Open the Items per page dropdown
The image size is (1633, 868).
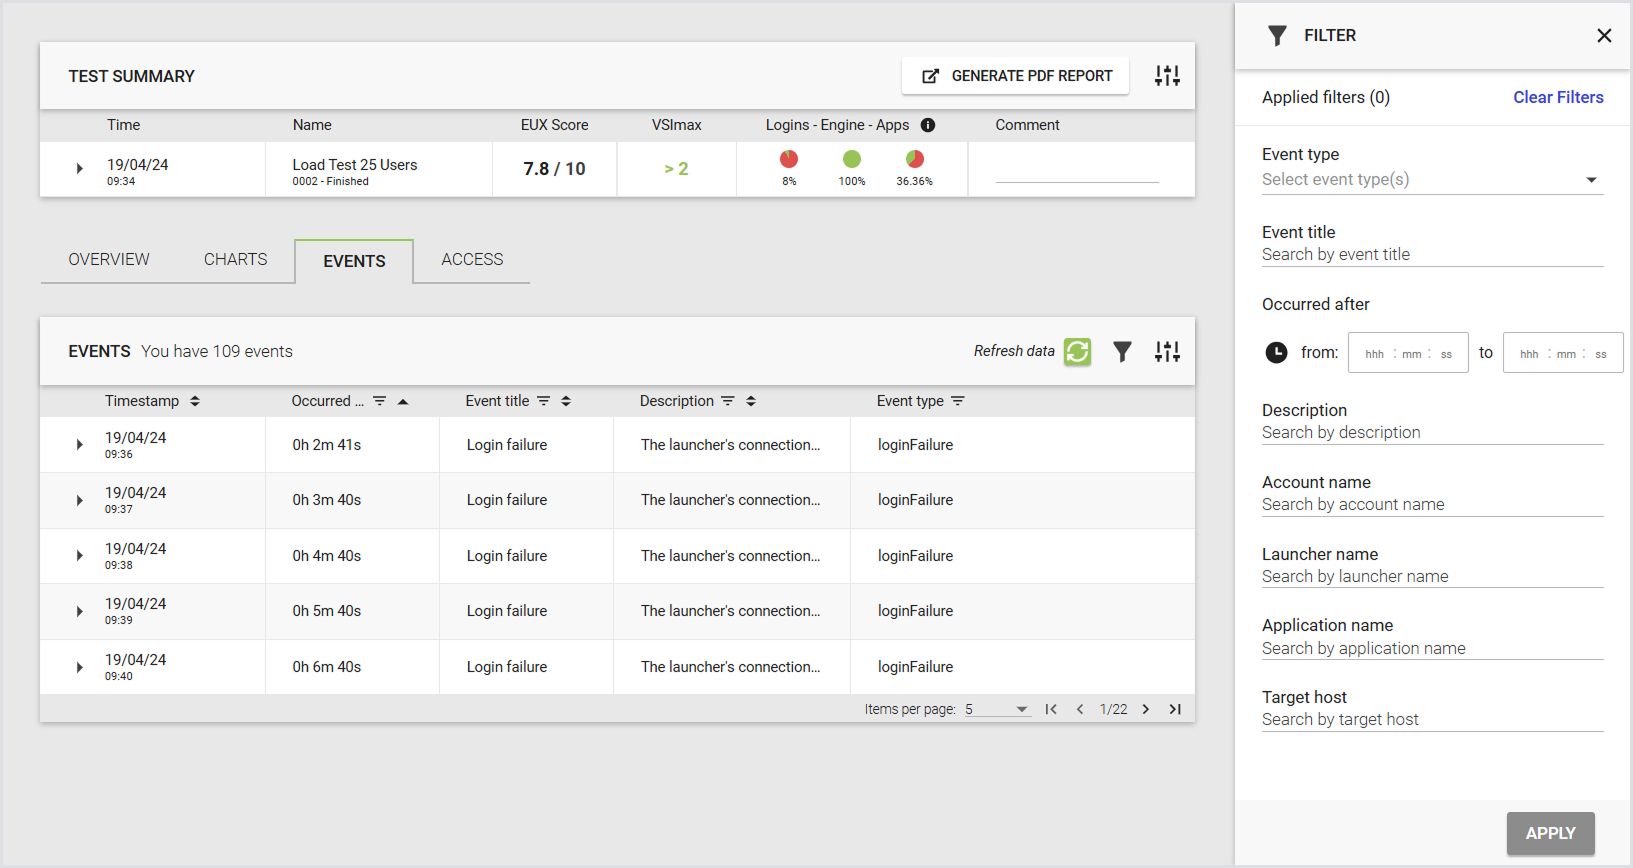(x=997, y=709)
